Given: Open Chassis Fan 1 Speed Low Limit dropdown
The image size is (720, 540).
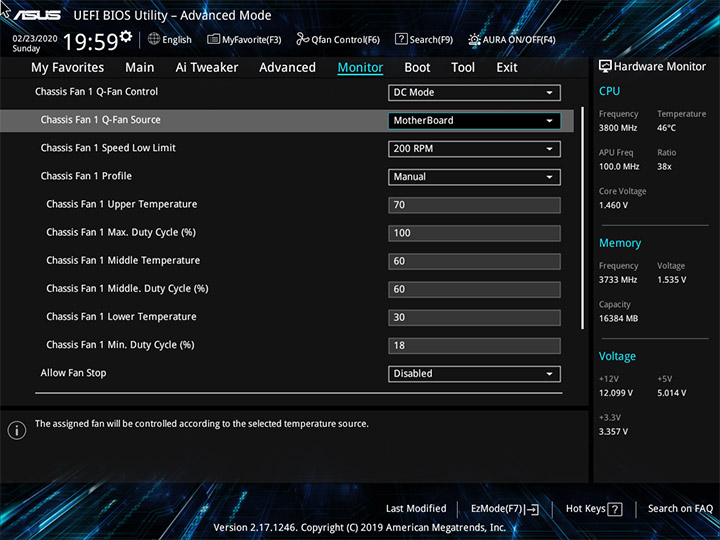Looking at the screenshot, I should pos(474,149).
